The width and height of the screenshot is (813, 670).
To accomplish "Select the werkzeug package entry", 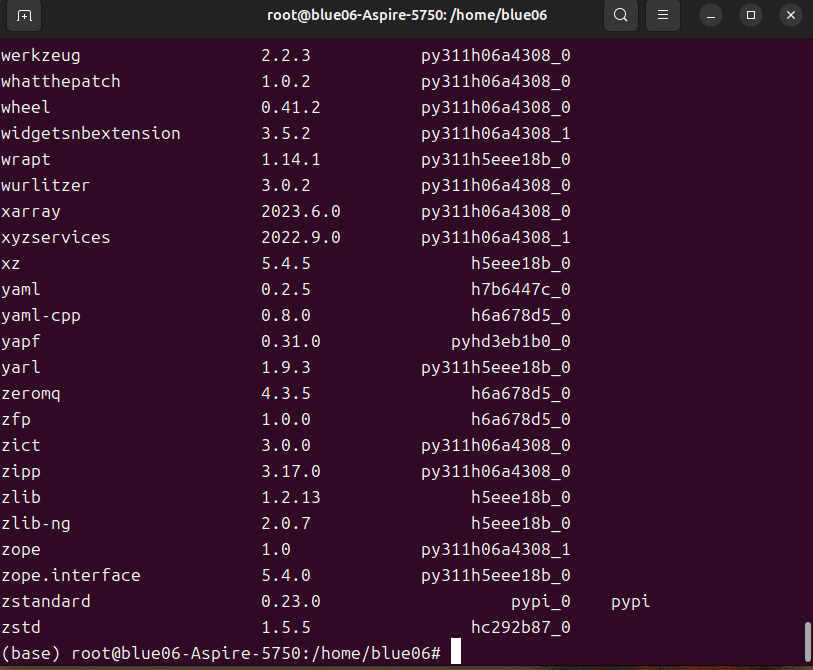I will pyautogui.click(x=40, y=55).
